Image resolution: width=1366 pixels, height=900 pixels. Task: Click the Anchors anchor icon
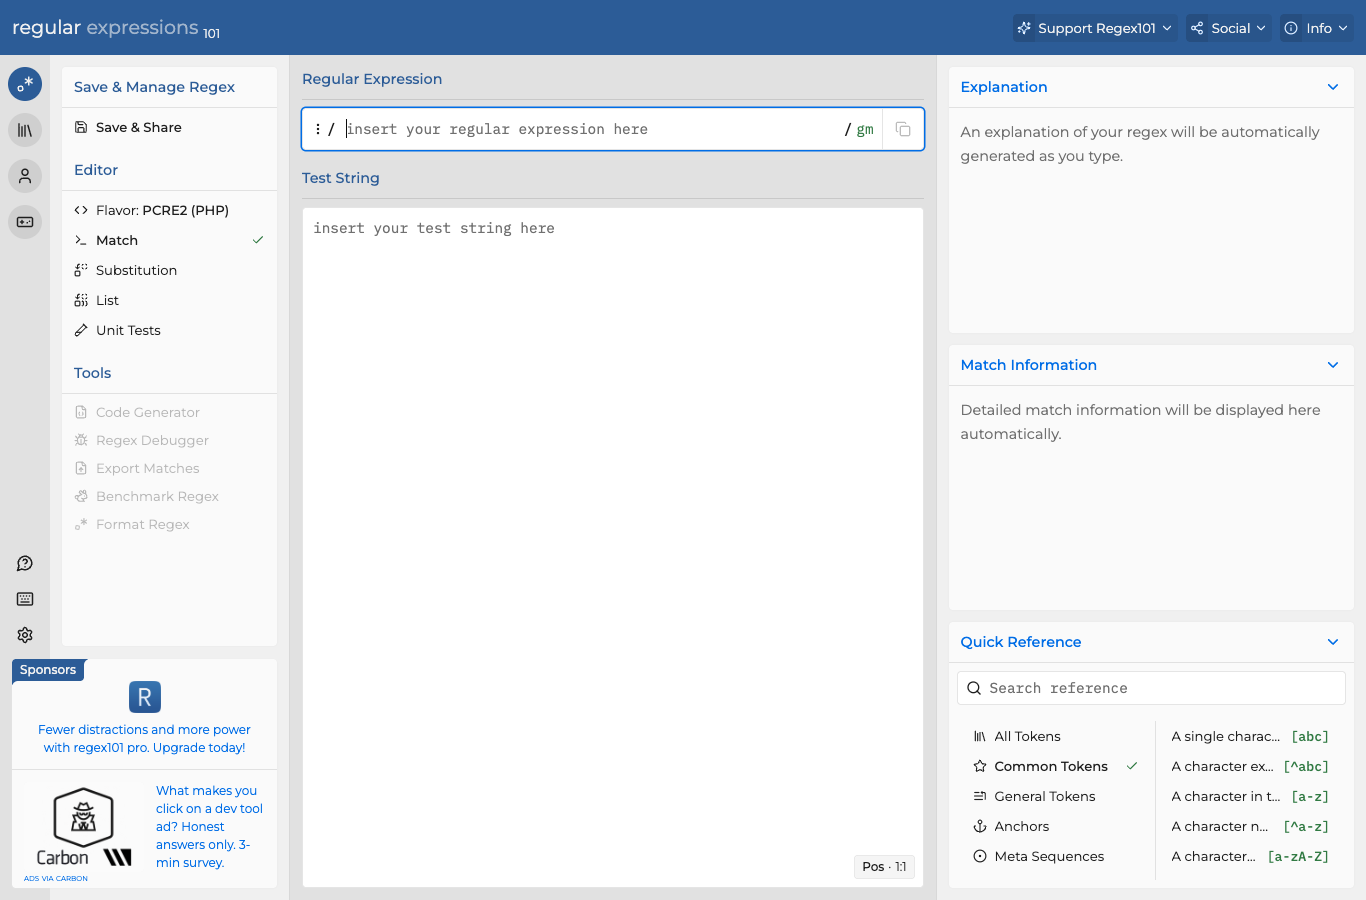tap(980, 826)
